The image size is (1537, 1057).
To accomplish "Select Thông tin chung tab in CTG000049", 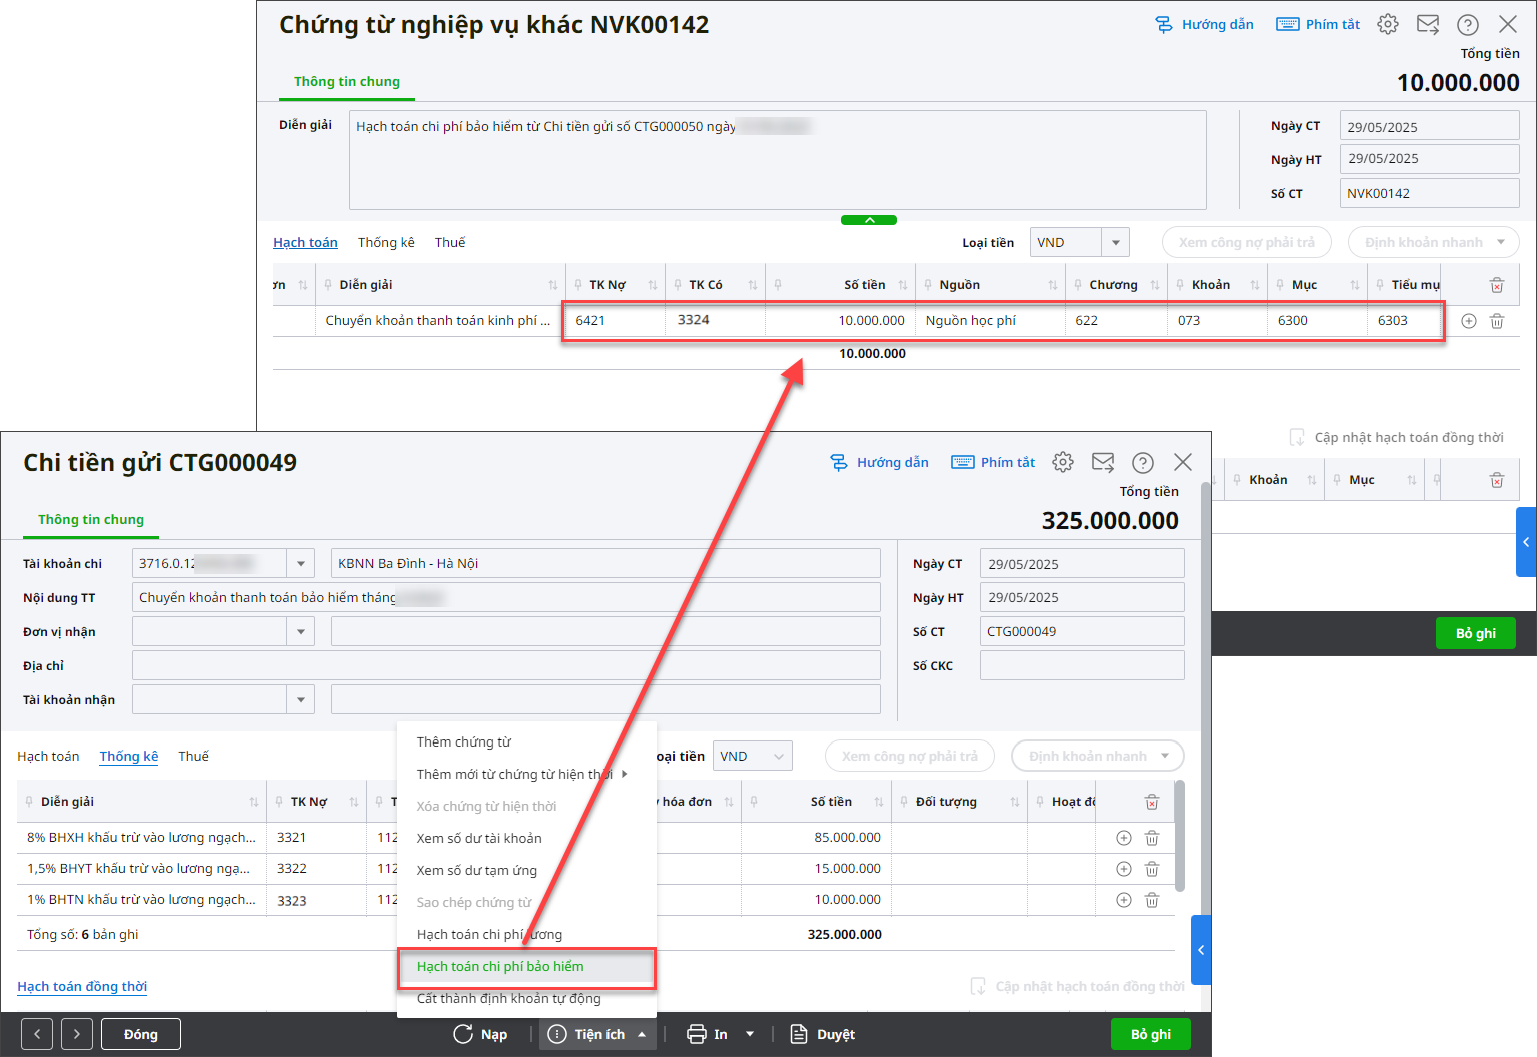I will coord(91,520).
